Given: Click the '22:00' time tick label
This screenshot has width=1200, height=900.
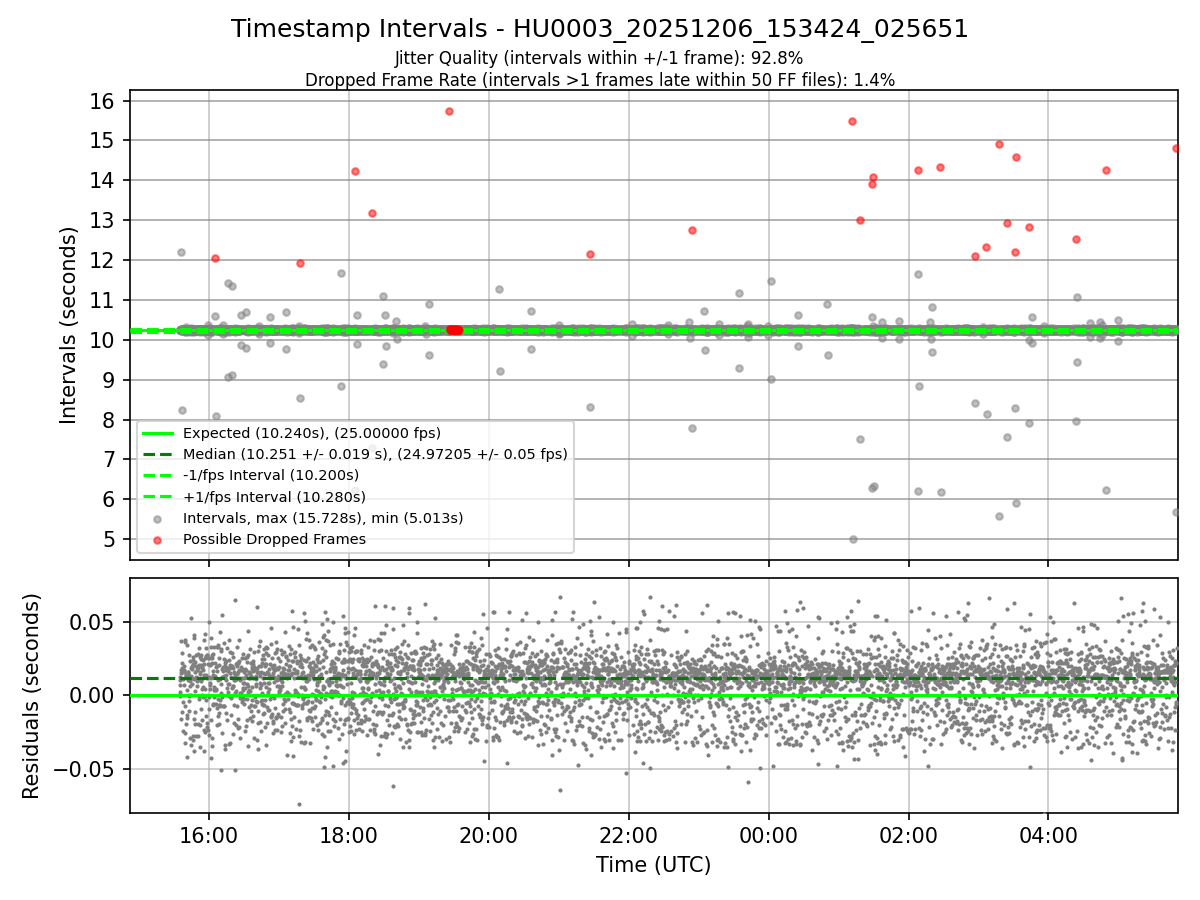Looking at the screenshot, I should click(628, 835).
